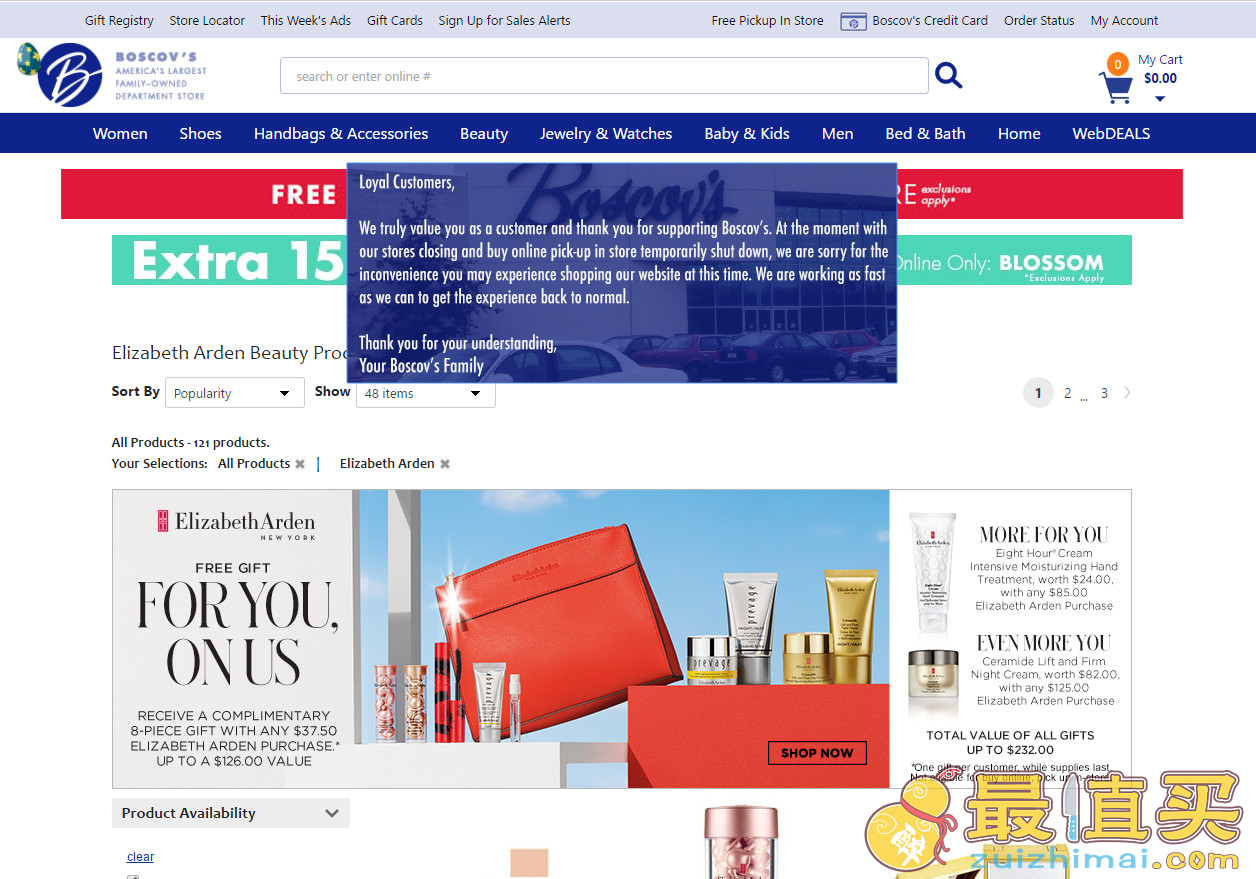
Task: Click Sign Up for Sales Alerts
Action: [x=505, y=20]
